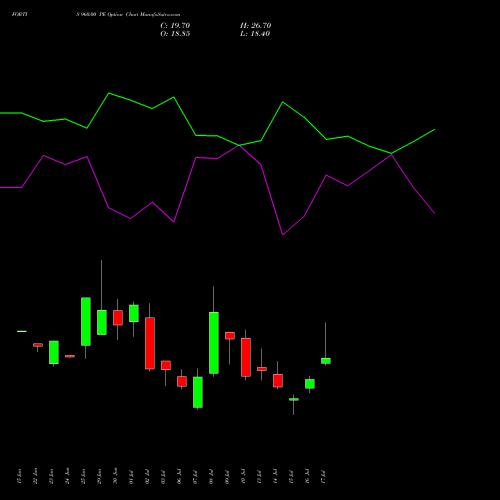Select the 30 Jun date label

pyautogui.click(x=115, y=476)
